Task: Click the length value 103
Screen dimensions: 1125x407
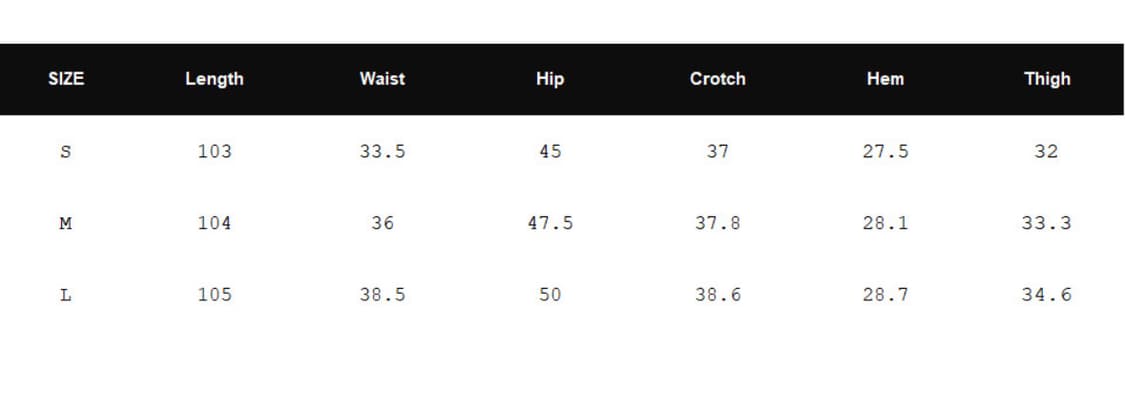Action: click(x=215, y=151)
